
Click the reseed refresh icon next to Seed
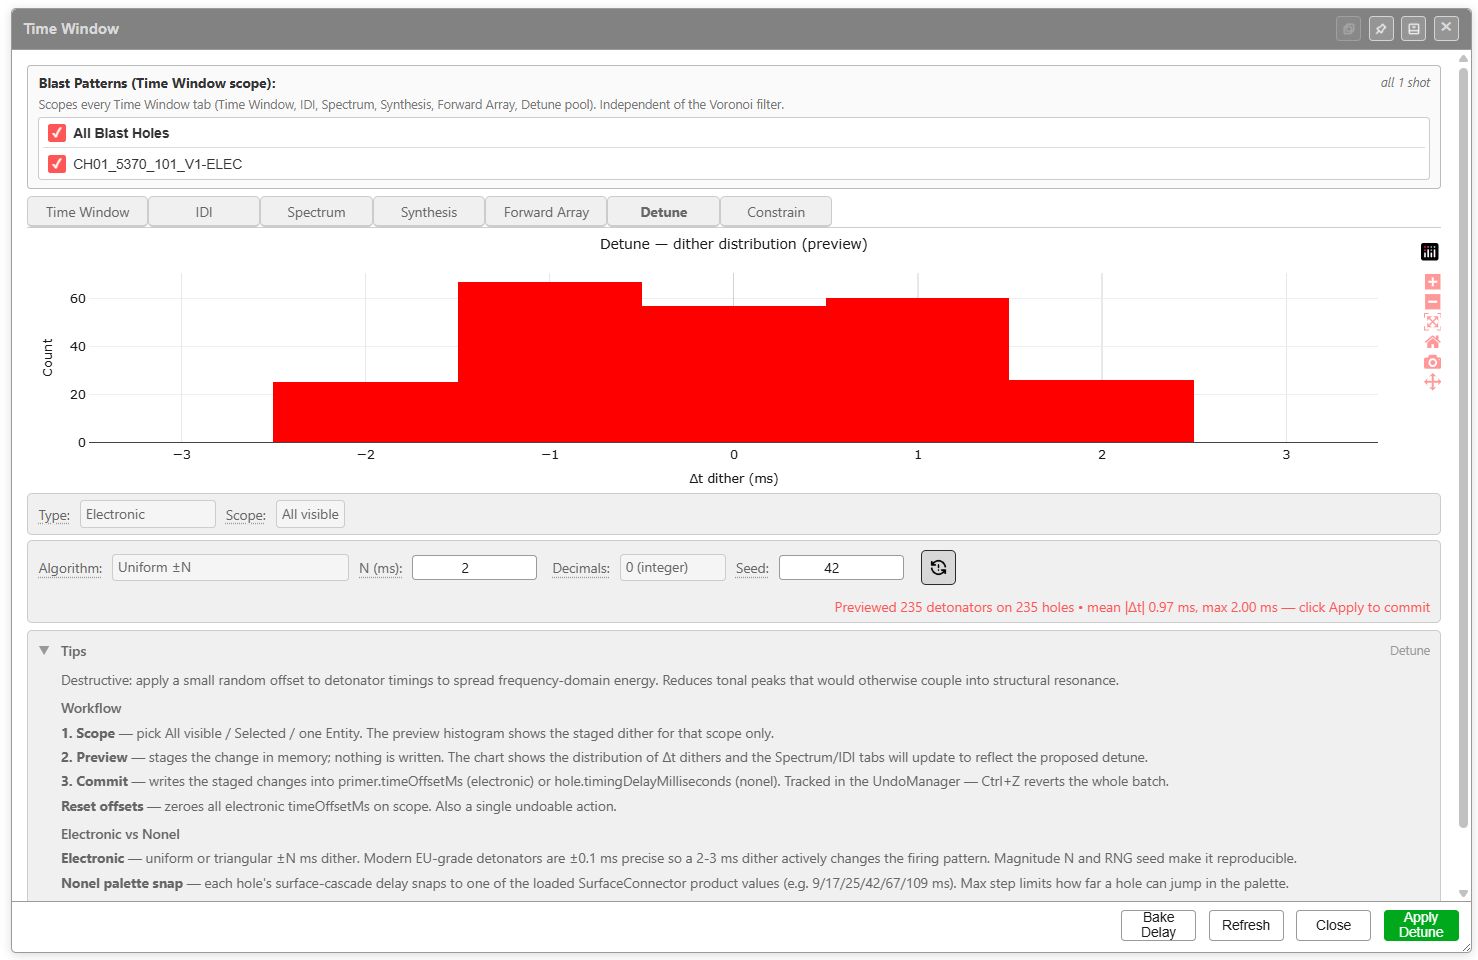point(938,568)
